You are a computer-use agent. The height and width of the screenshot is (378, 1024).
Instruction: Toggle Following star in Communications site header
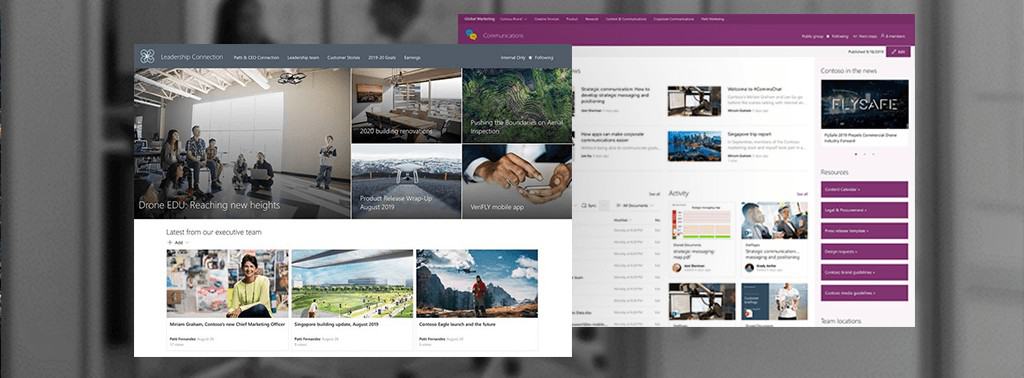point(828,37)
